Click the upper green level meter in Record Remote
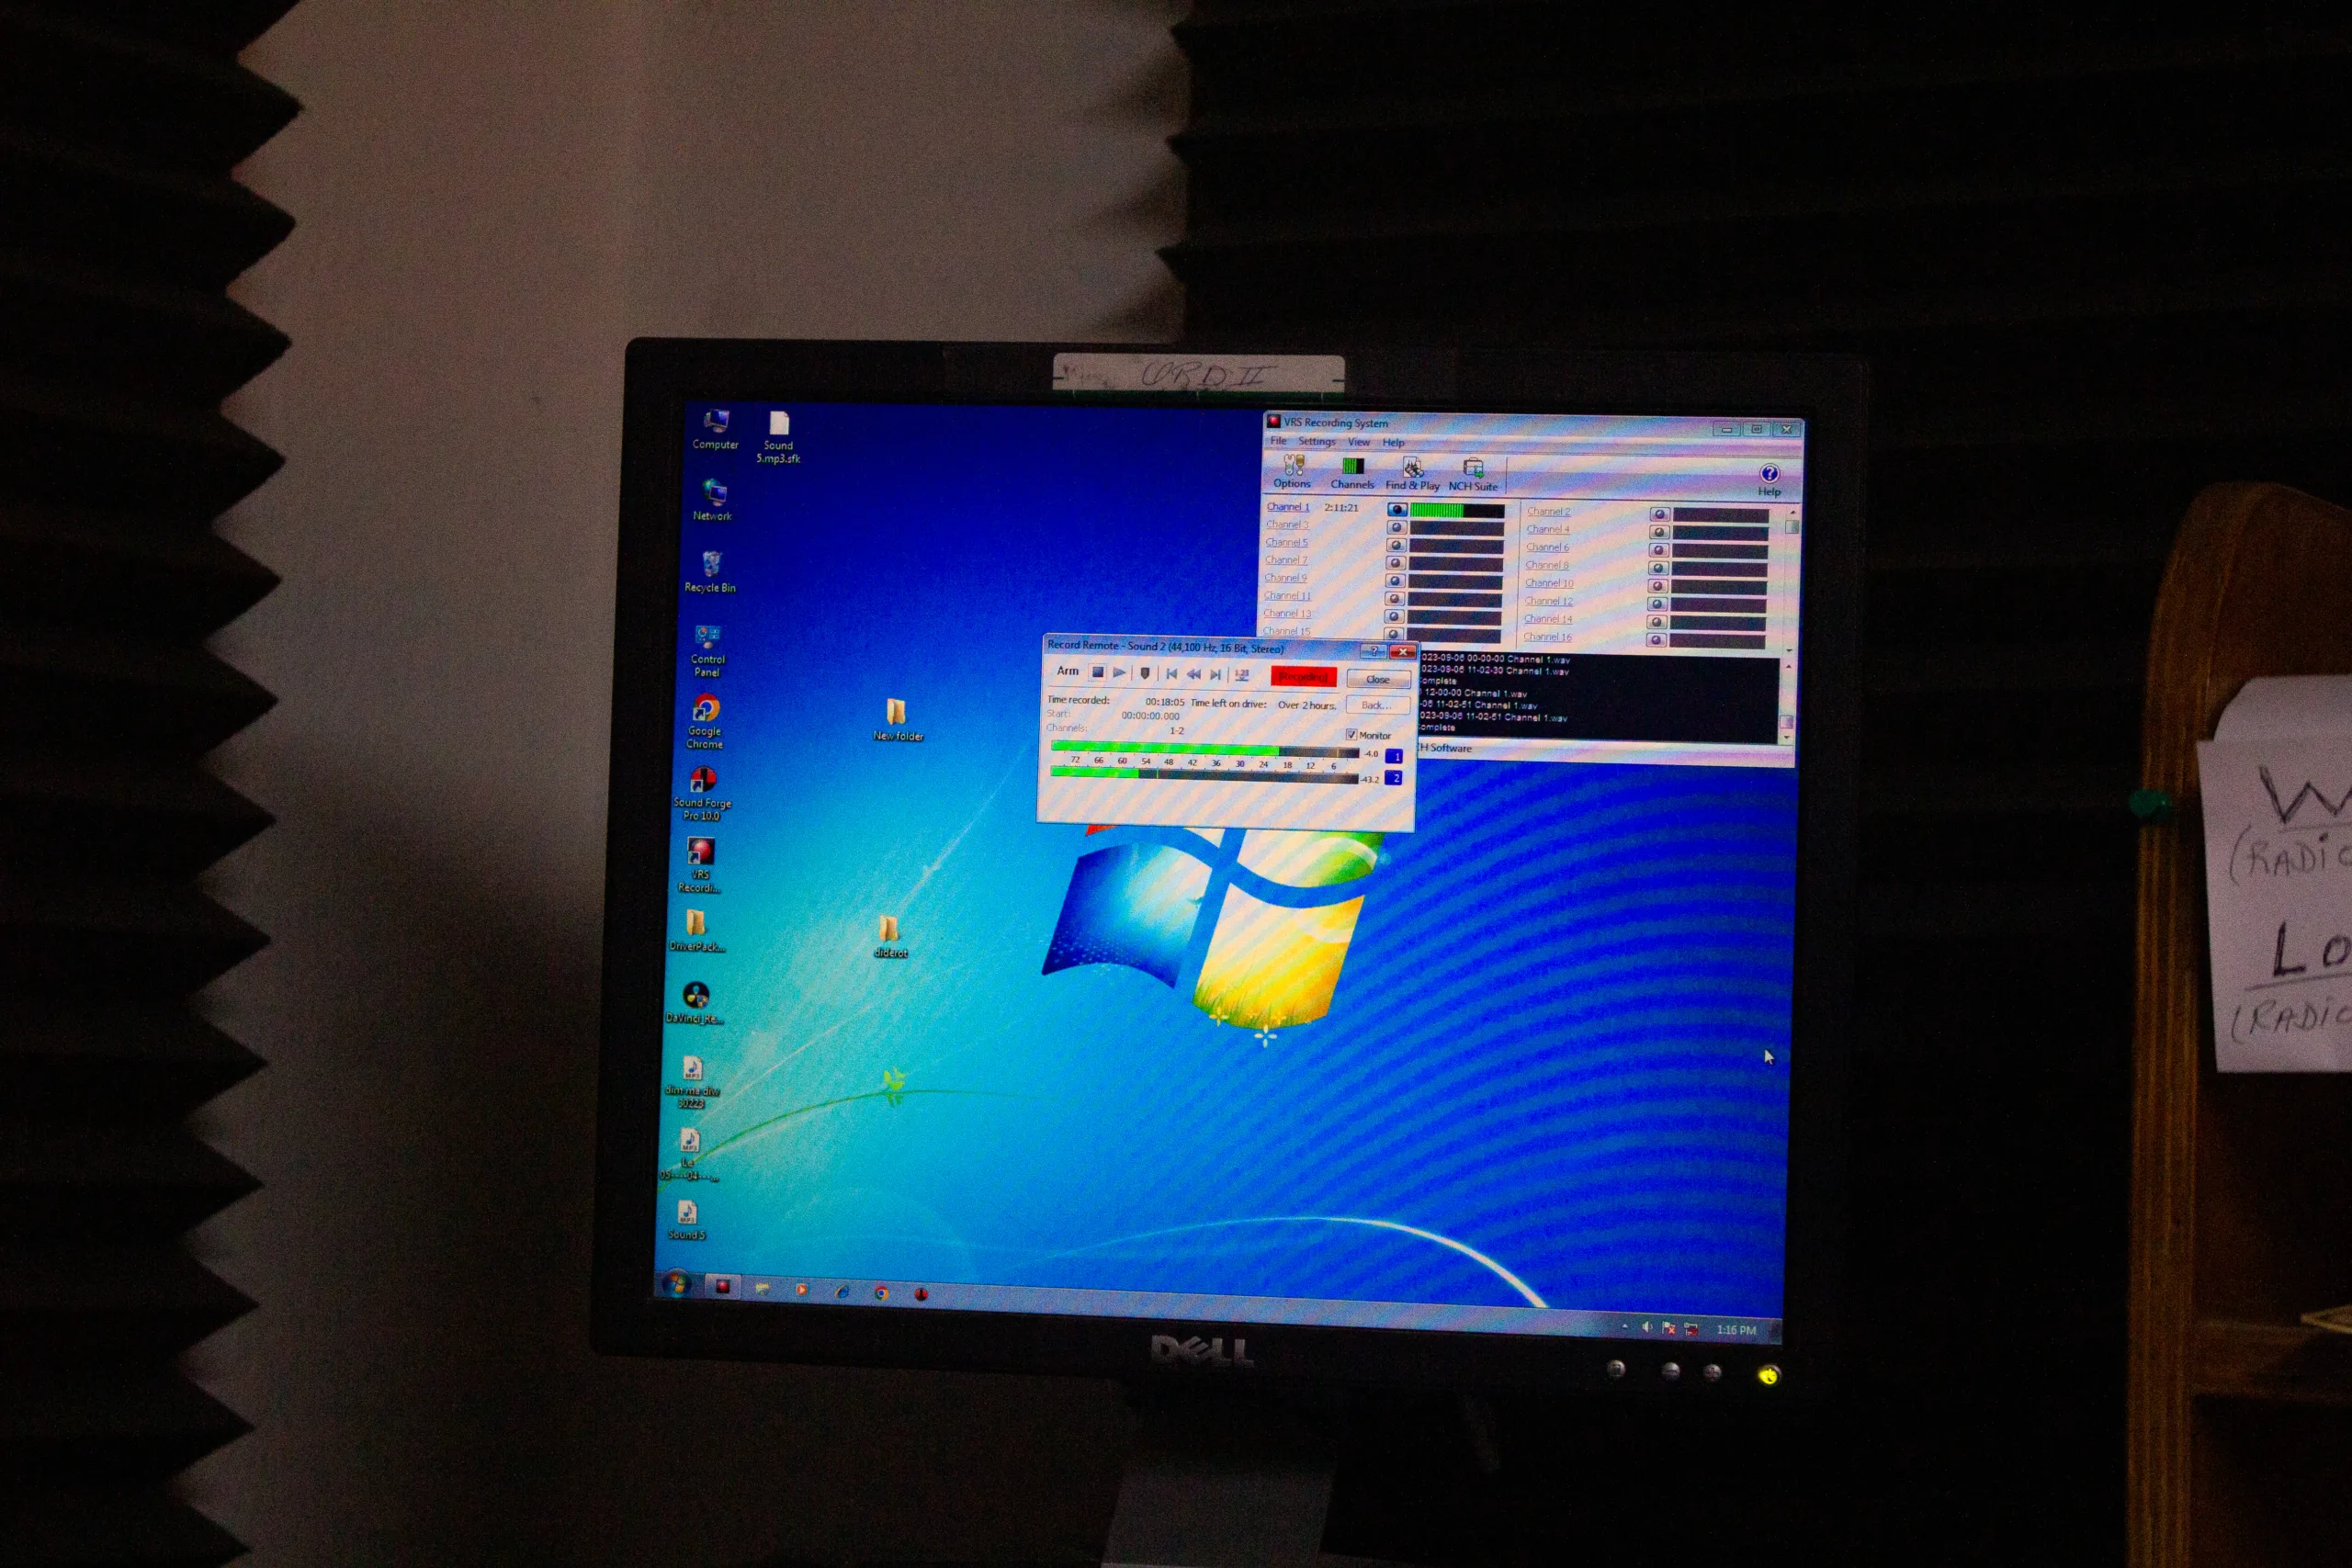Screen dimensions: 2352x1568 [x=1205, y=750]
